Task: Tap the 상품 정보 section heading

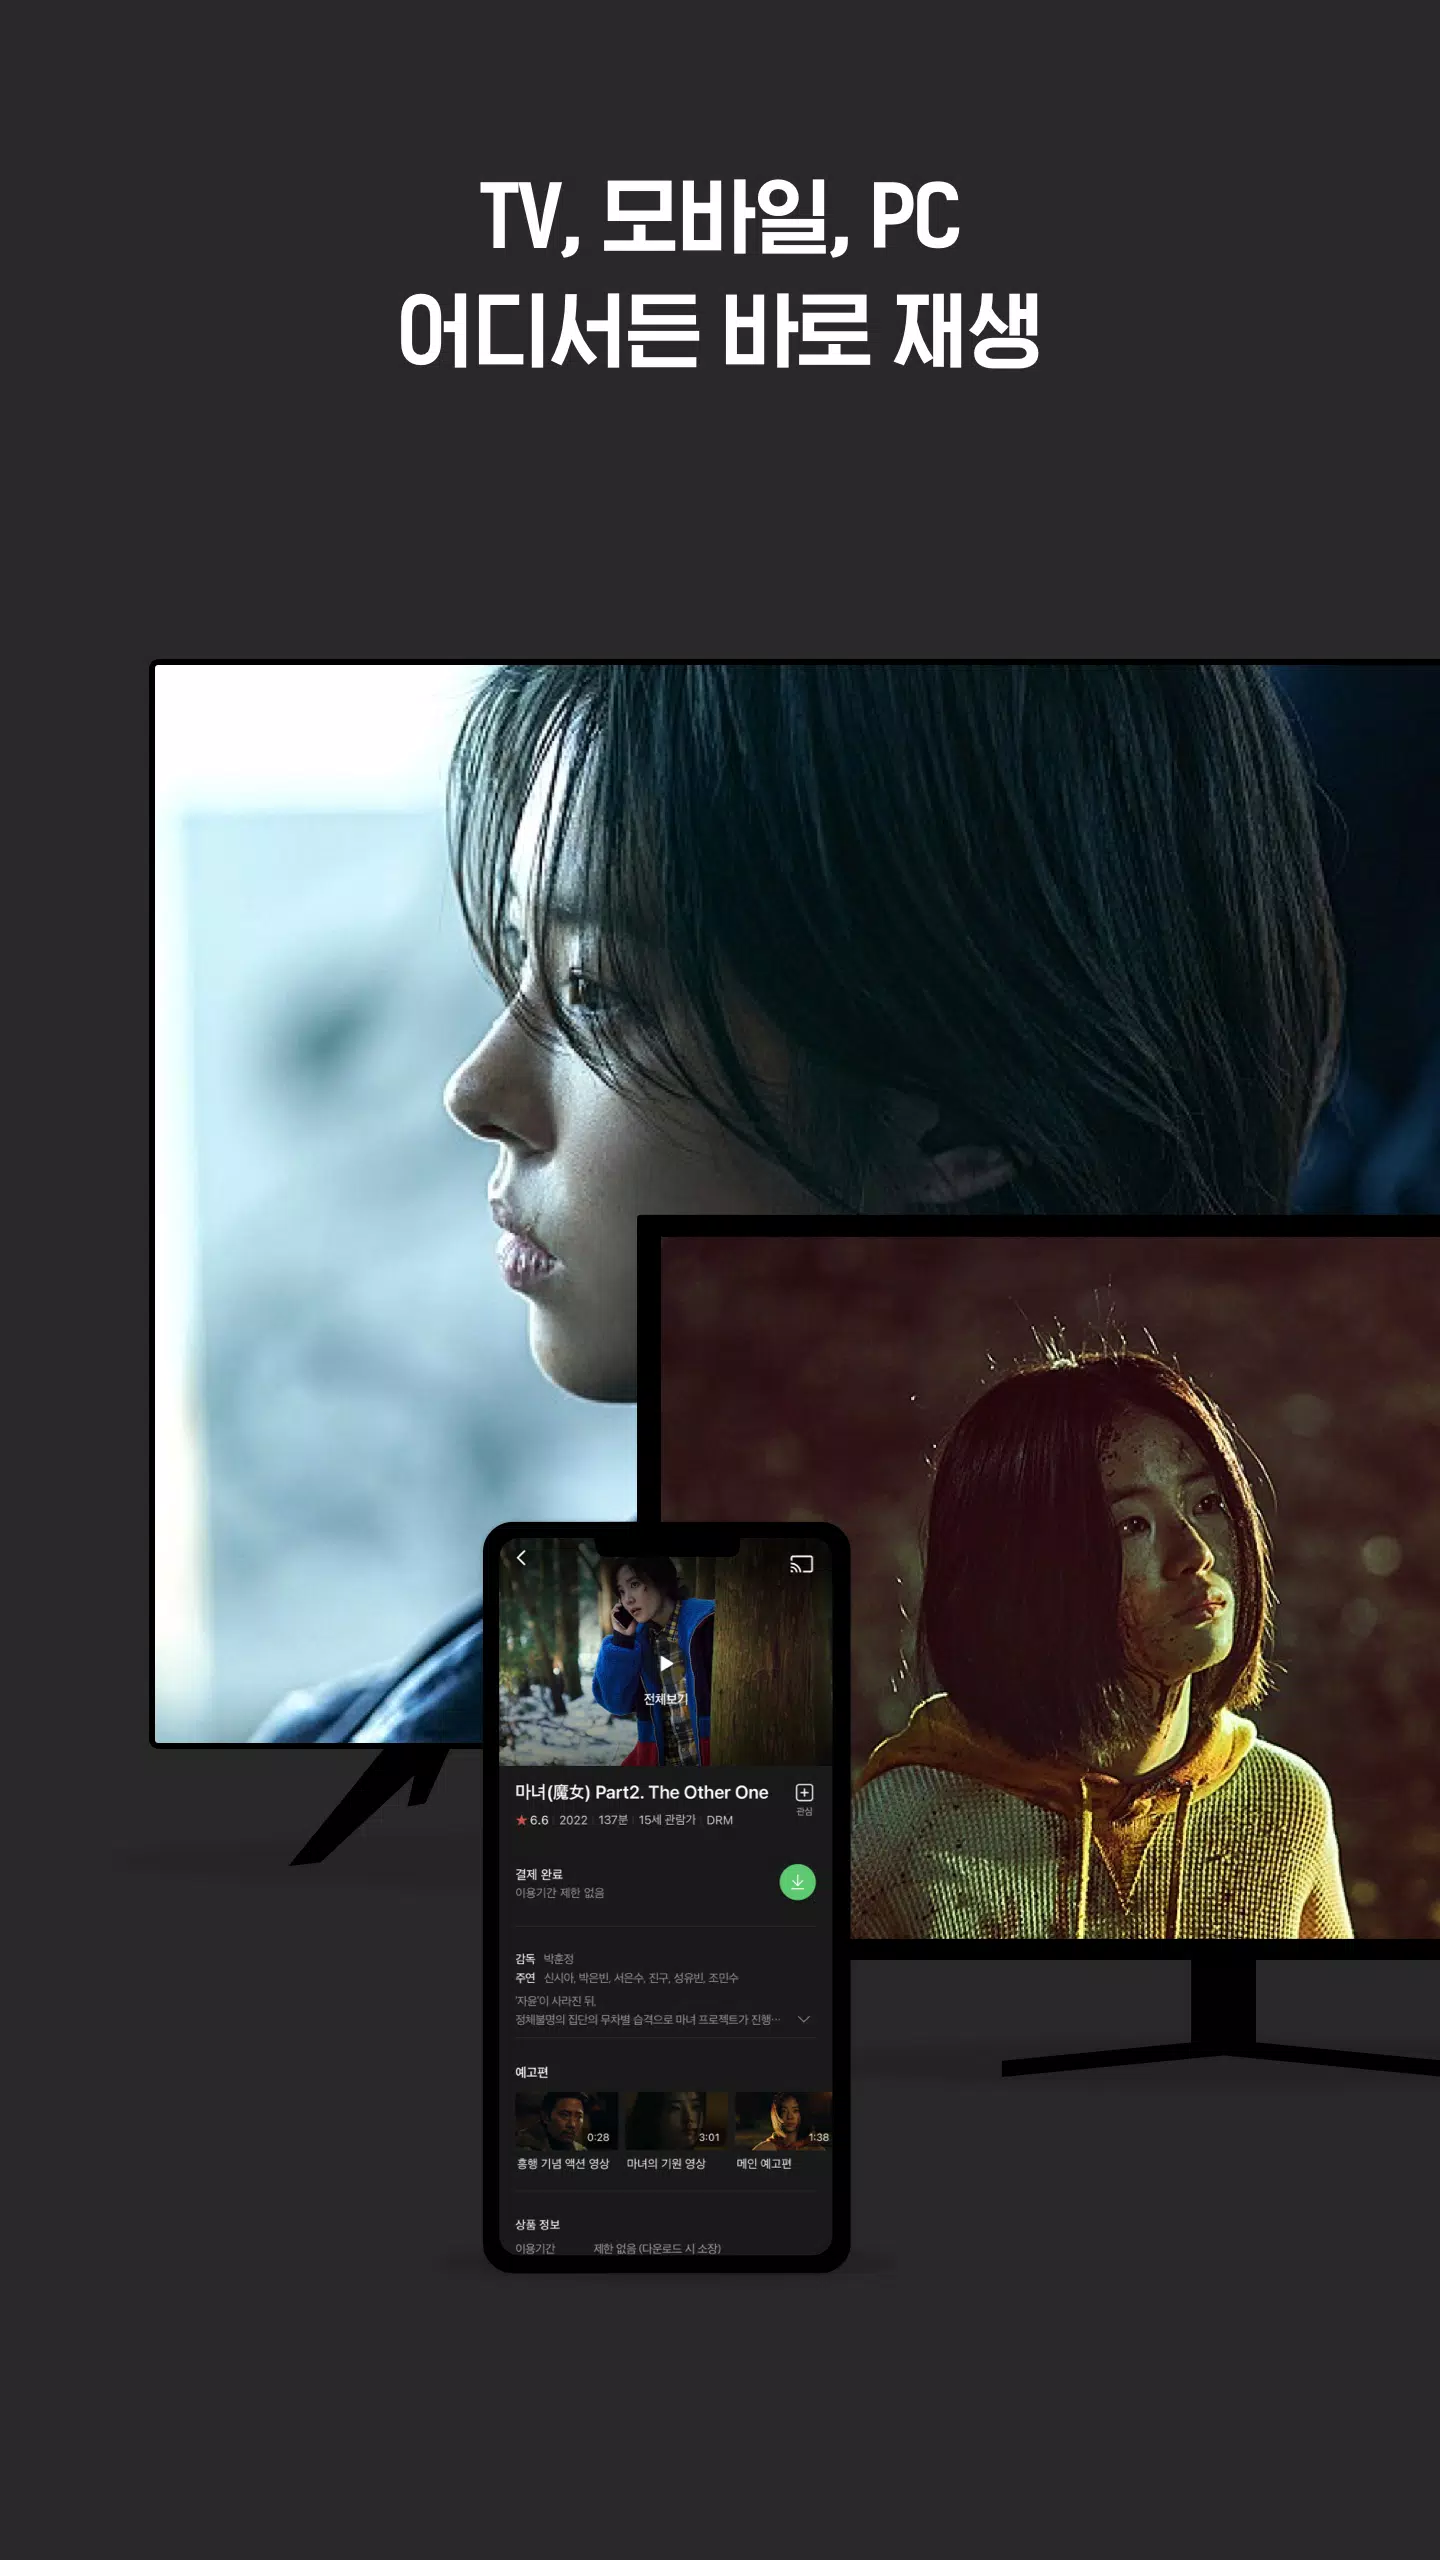Action: [537, 2225]
